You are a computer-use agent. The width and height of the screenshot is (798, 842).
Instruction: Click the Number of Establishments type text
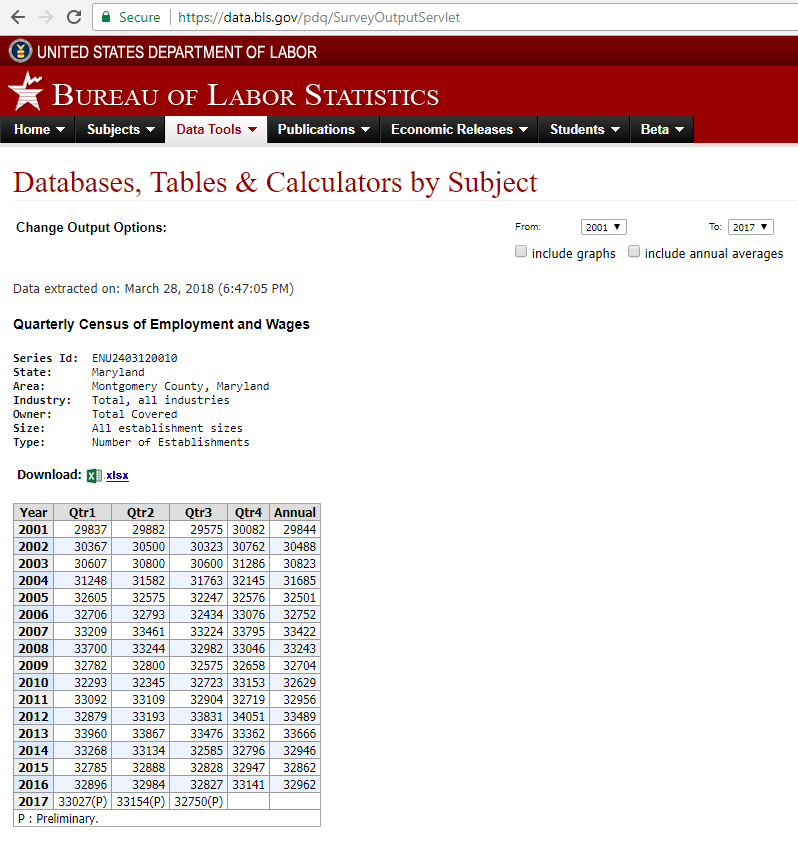coord(170,442)
